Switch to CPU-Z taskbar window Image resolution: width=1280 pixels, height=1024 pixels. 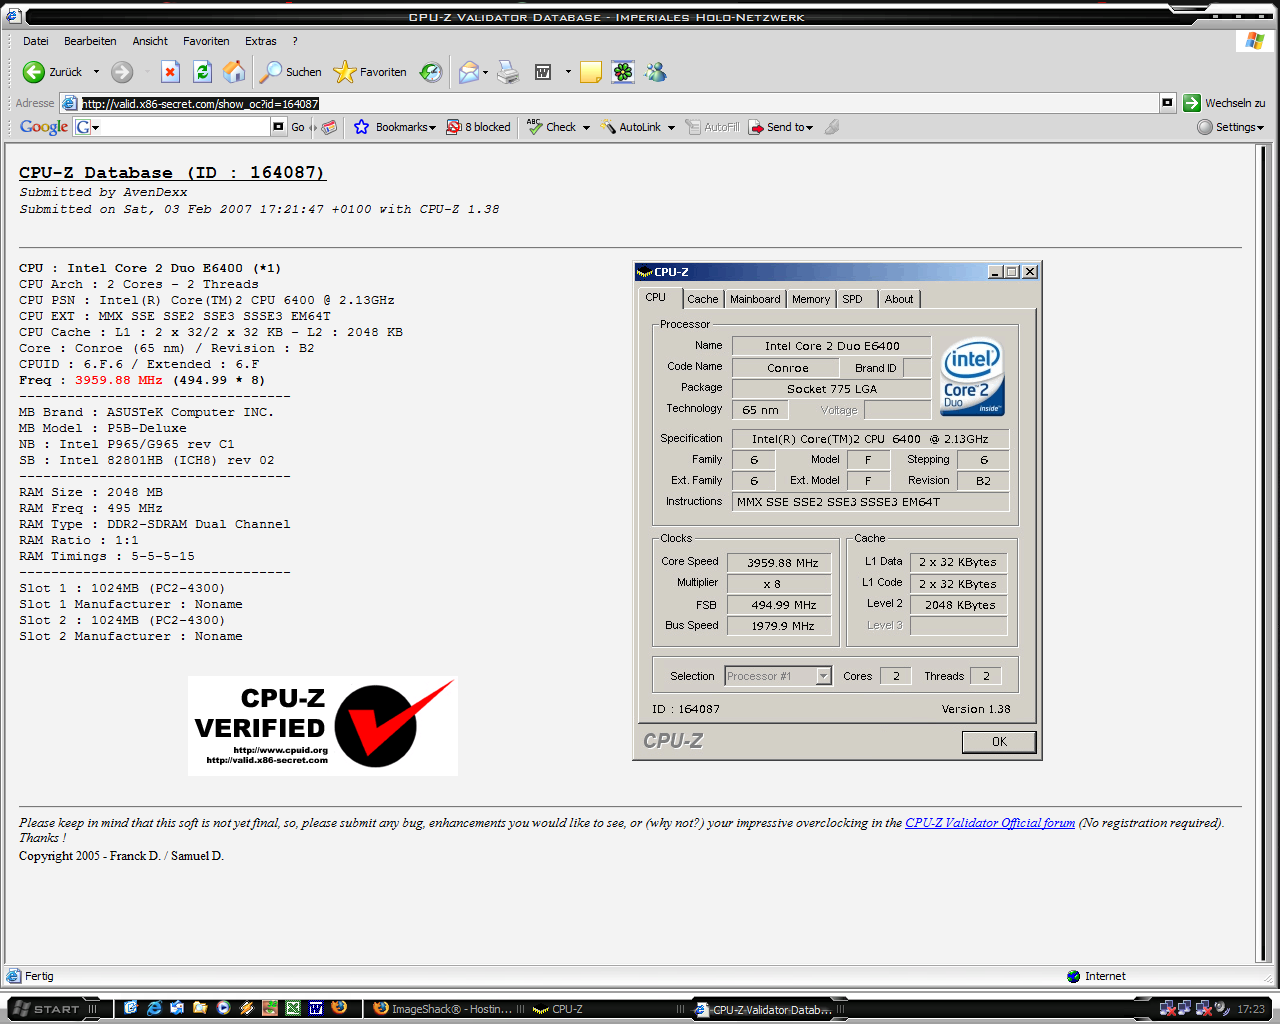click(x=609, y=1009)
